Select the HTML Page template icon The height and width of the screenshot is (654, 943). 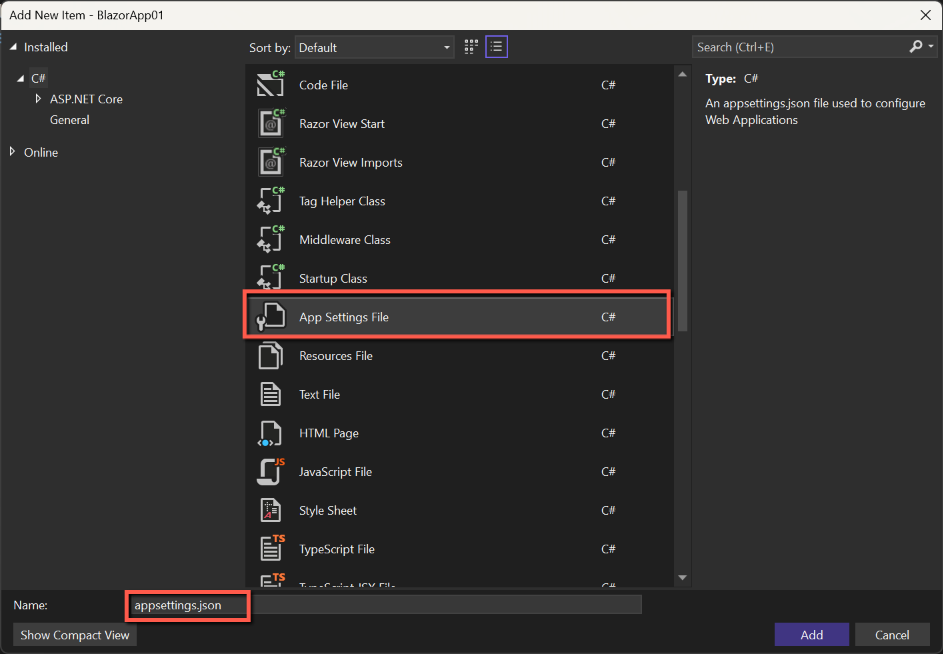[271, 433]
